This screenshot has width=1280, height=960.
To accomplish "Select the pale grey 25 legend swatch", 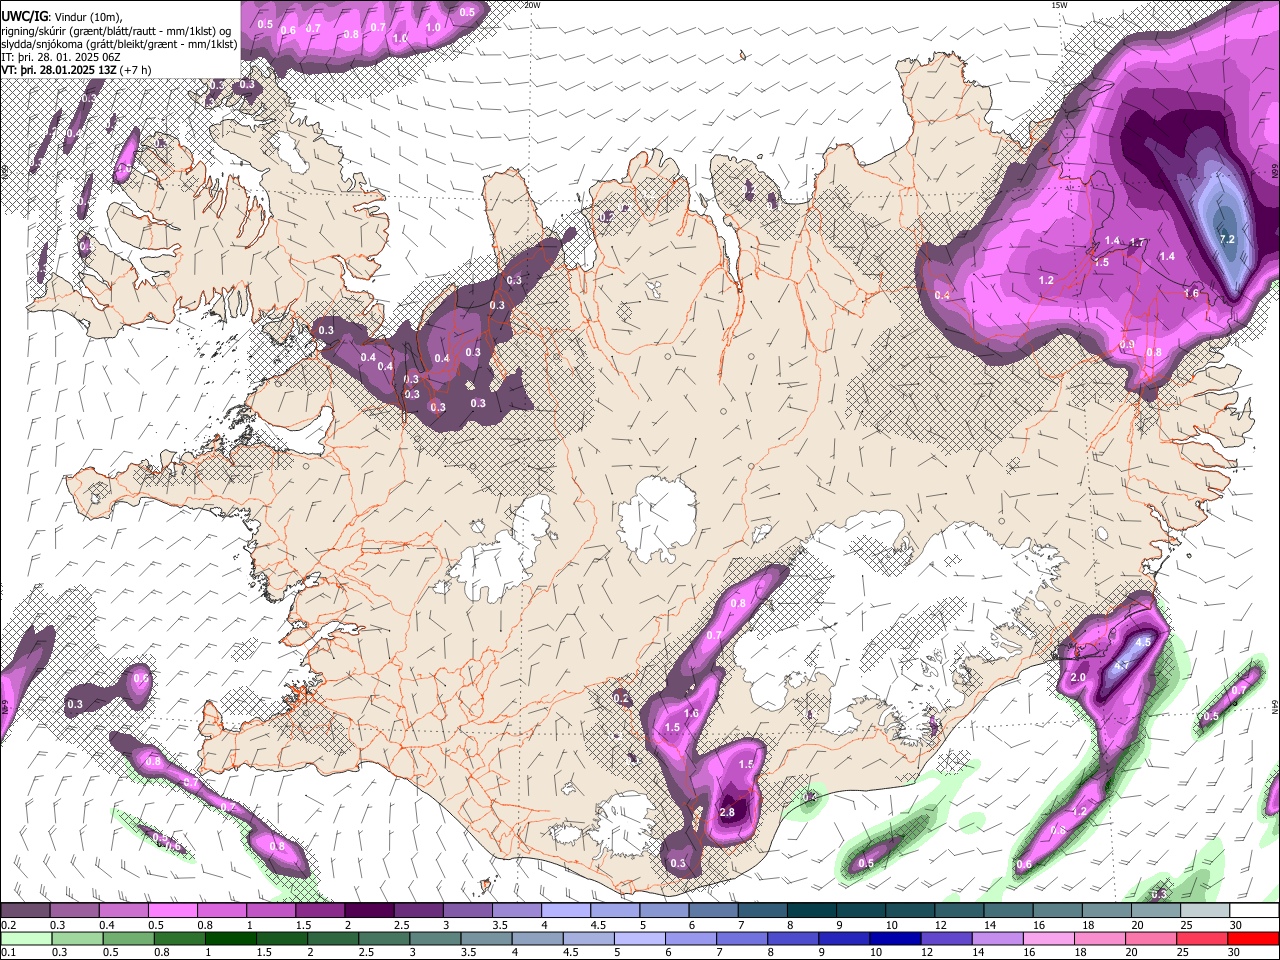I will (x=1204, y=911).
